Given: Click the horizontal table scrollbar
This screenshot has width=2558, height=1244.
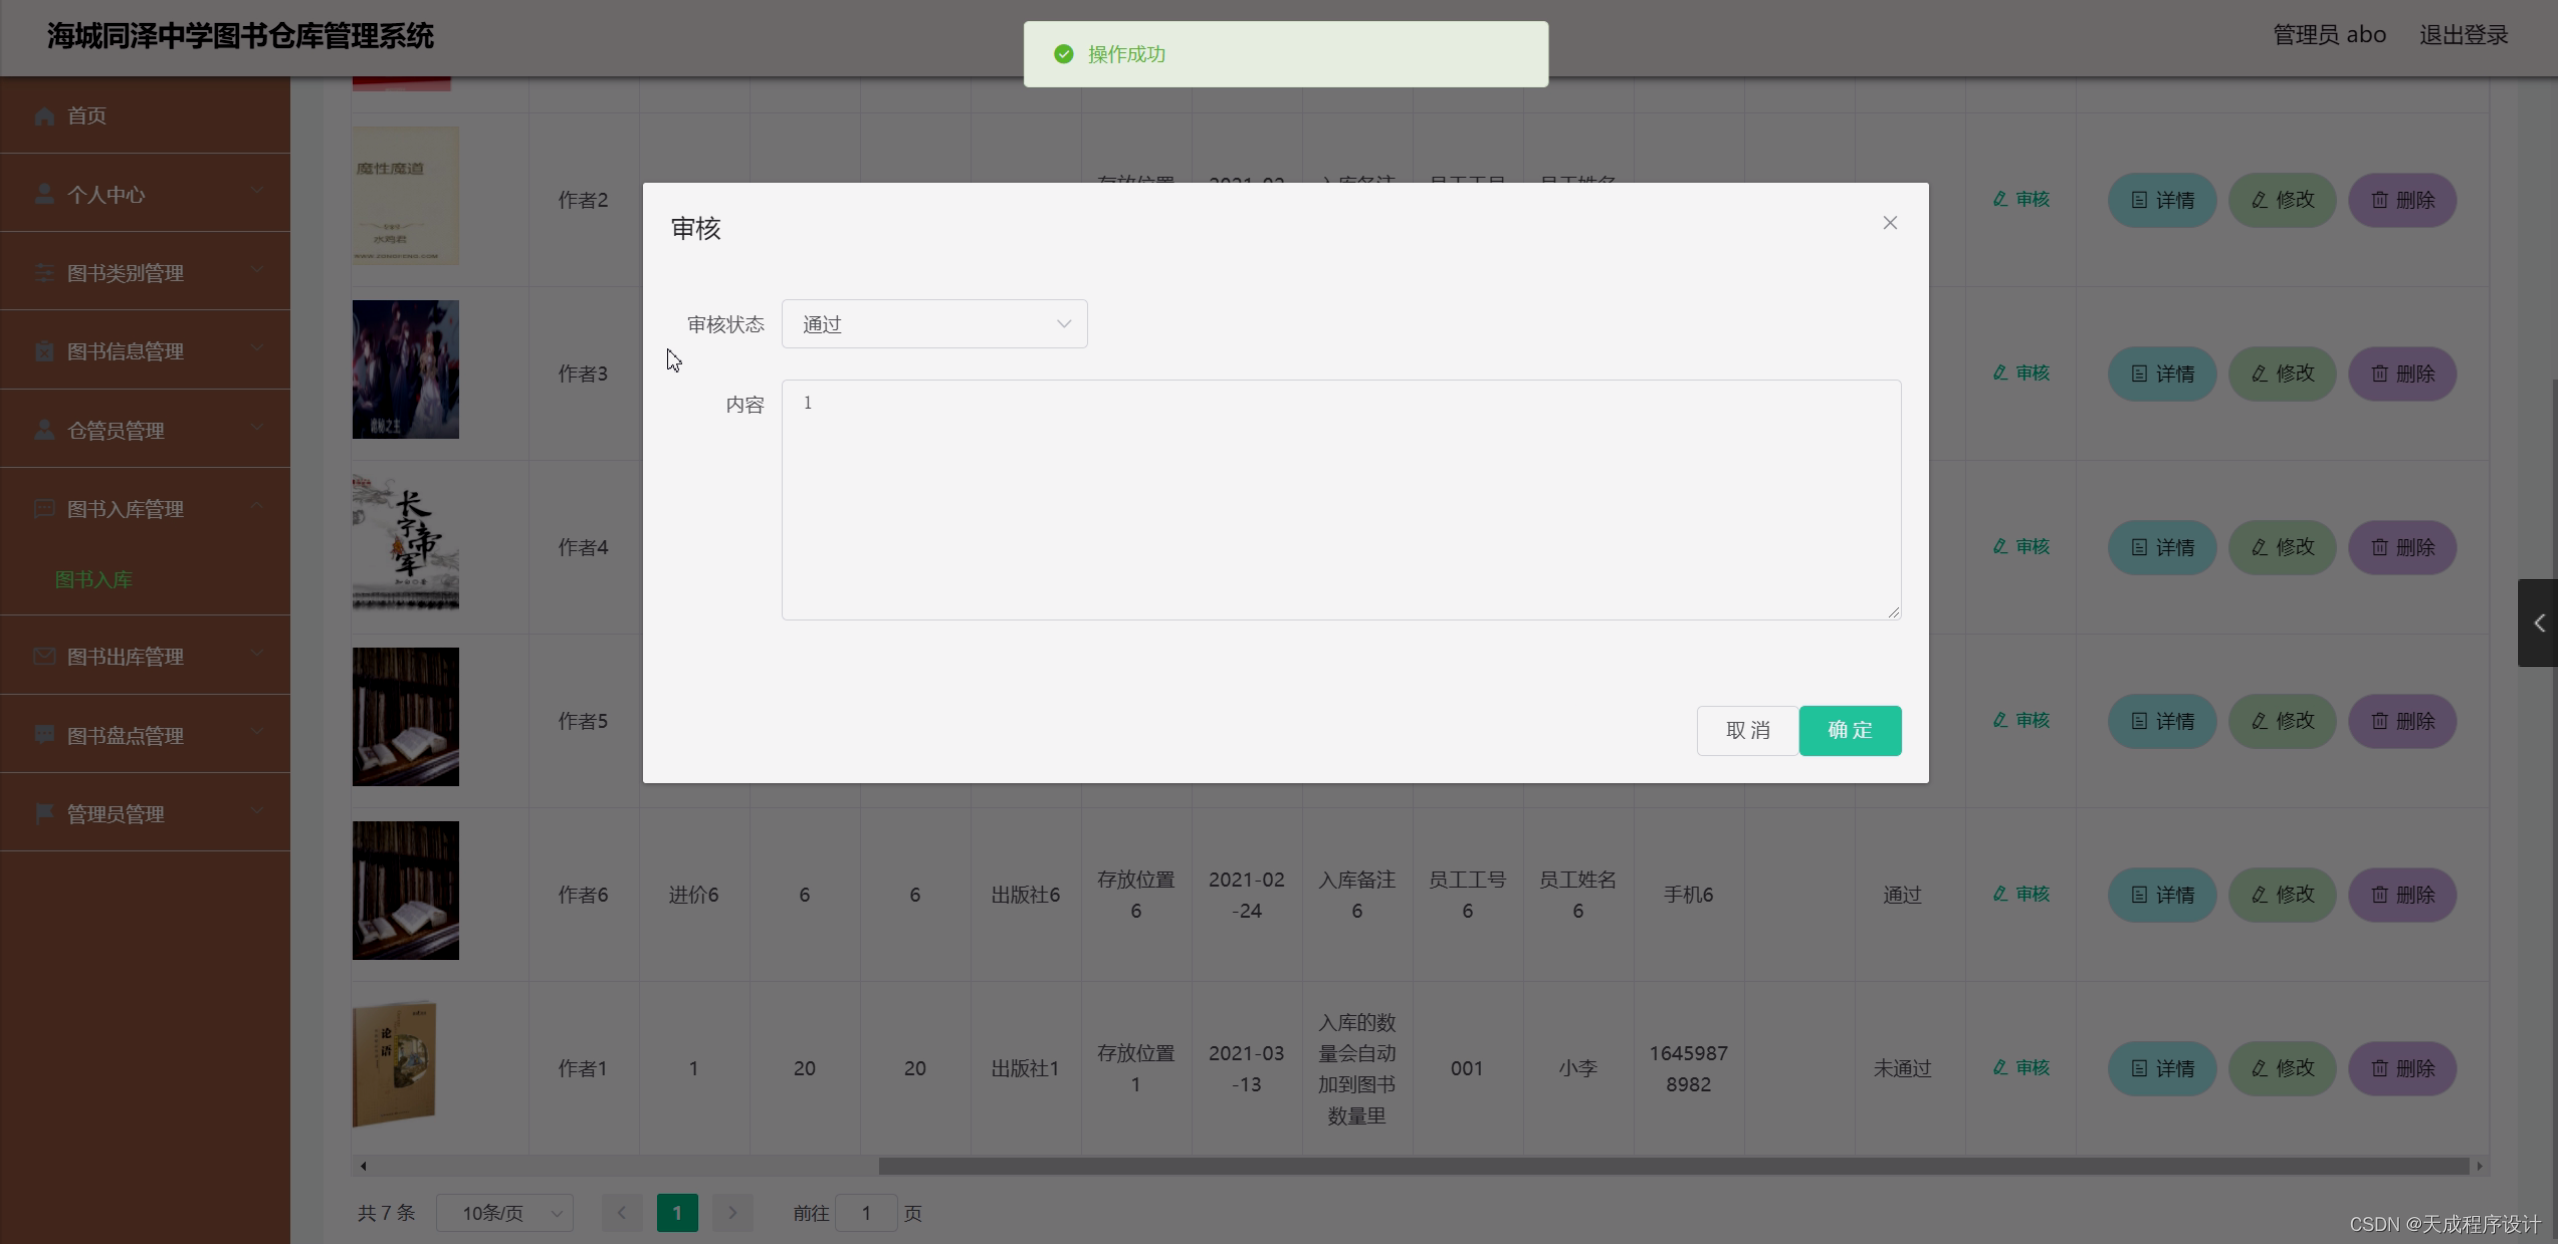Looking at the screenshot, I should [x=1672, y=1166].
